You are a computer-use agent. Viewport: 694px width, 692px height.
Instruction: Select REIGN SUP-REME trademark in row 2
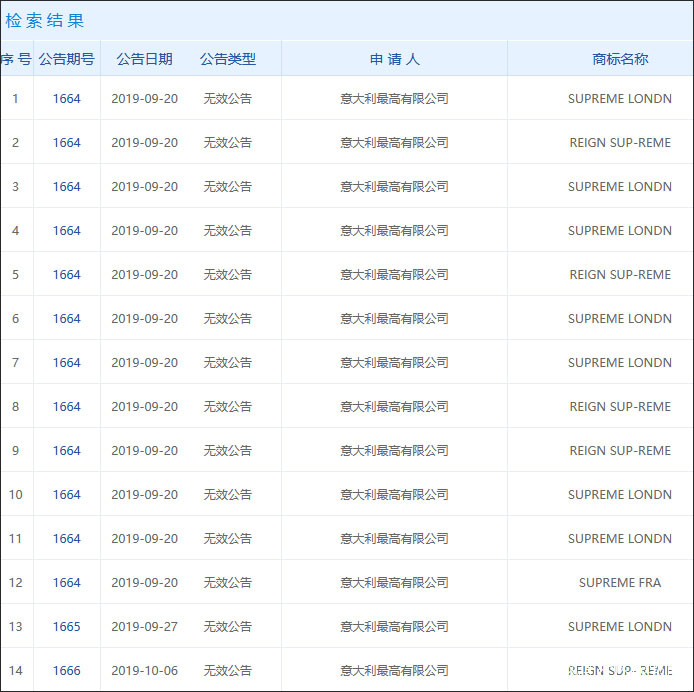(x=620, y=143)
